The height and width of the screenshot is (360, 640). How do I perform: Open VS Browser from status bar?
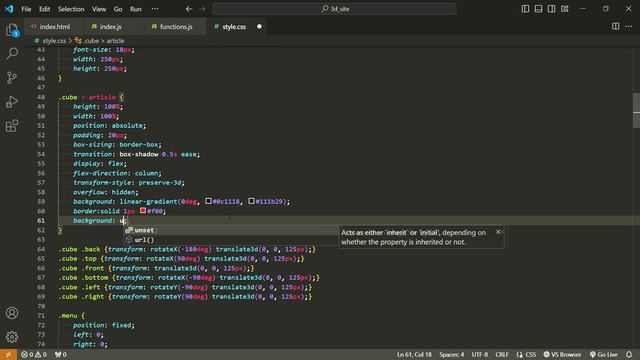point(562,354)
